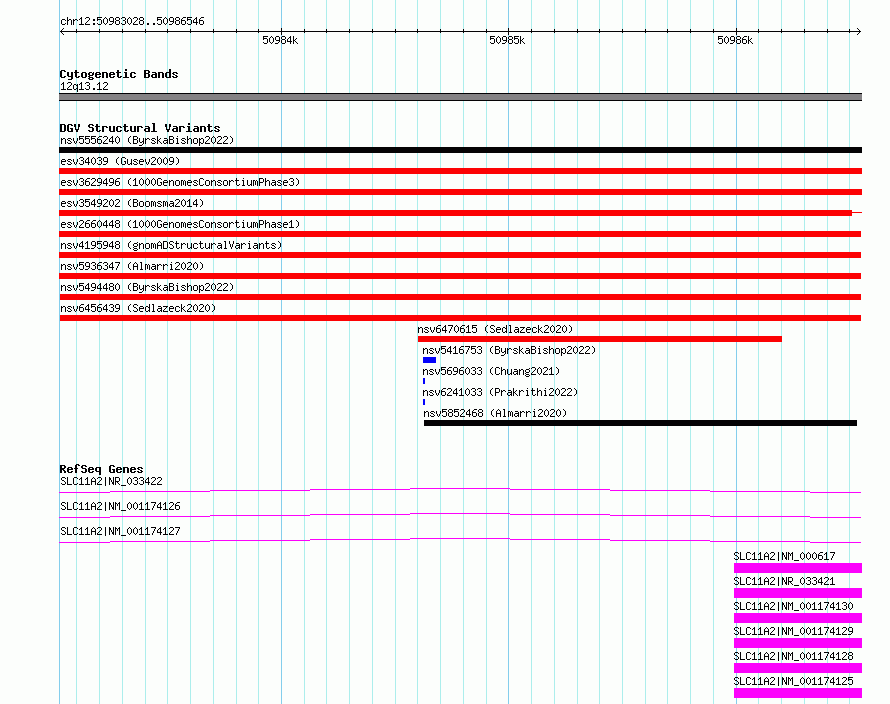Open transcript SLC11A2|NM_001174129 label
890x704 pixels.
point(794,631)
